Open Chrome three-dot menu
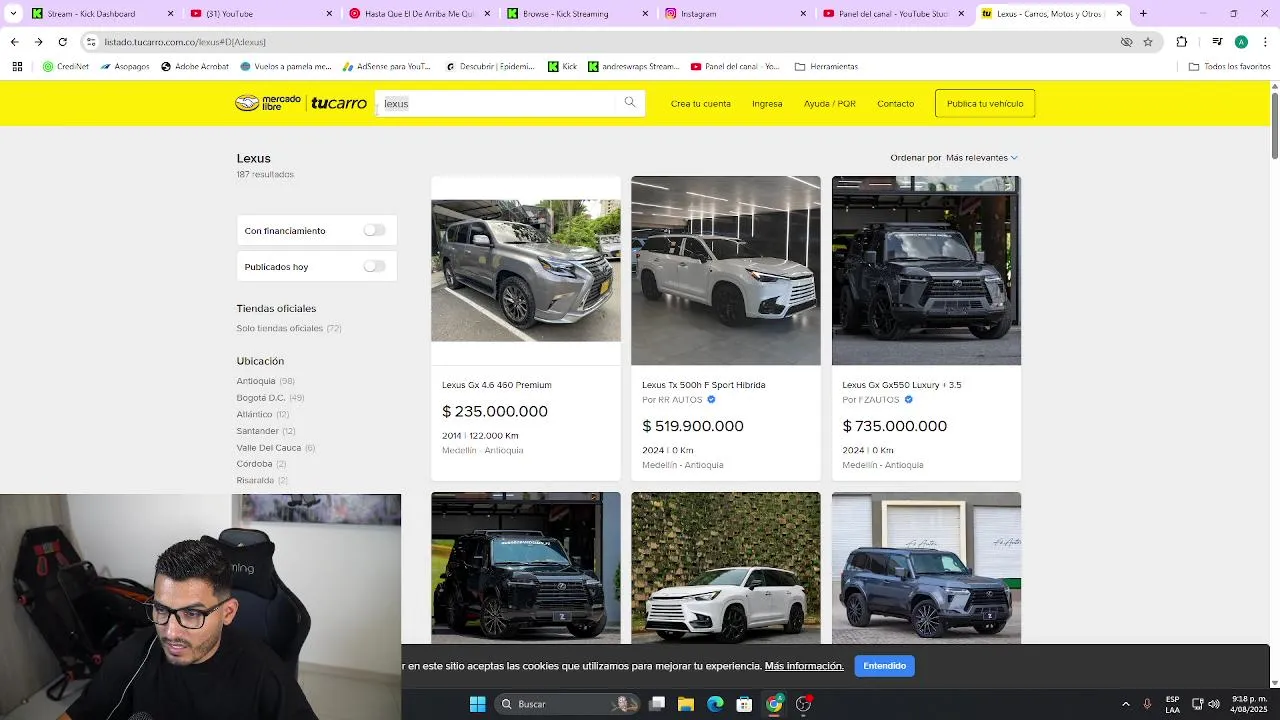The height and width of the screenshot is (720, 1280). click(x=1265, y=42)
